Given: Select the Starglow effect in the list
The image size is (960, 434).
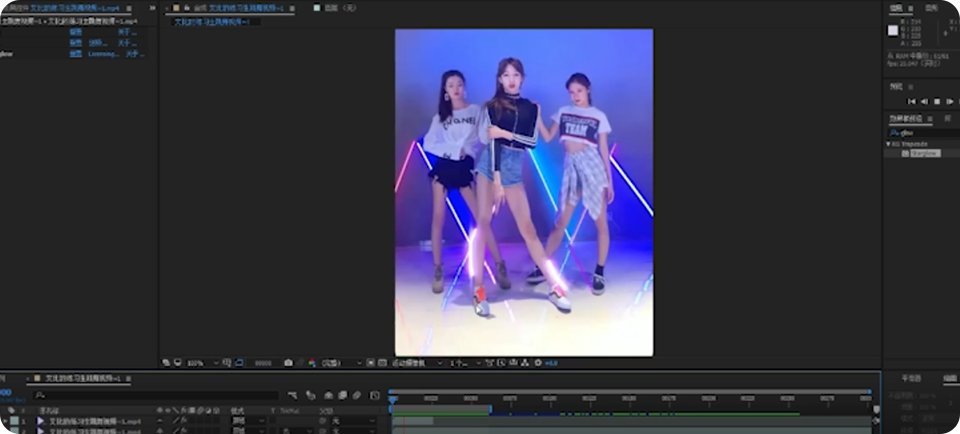Looking at the screenshot, I should click(x=924, y=154).
